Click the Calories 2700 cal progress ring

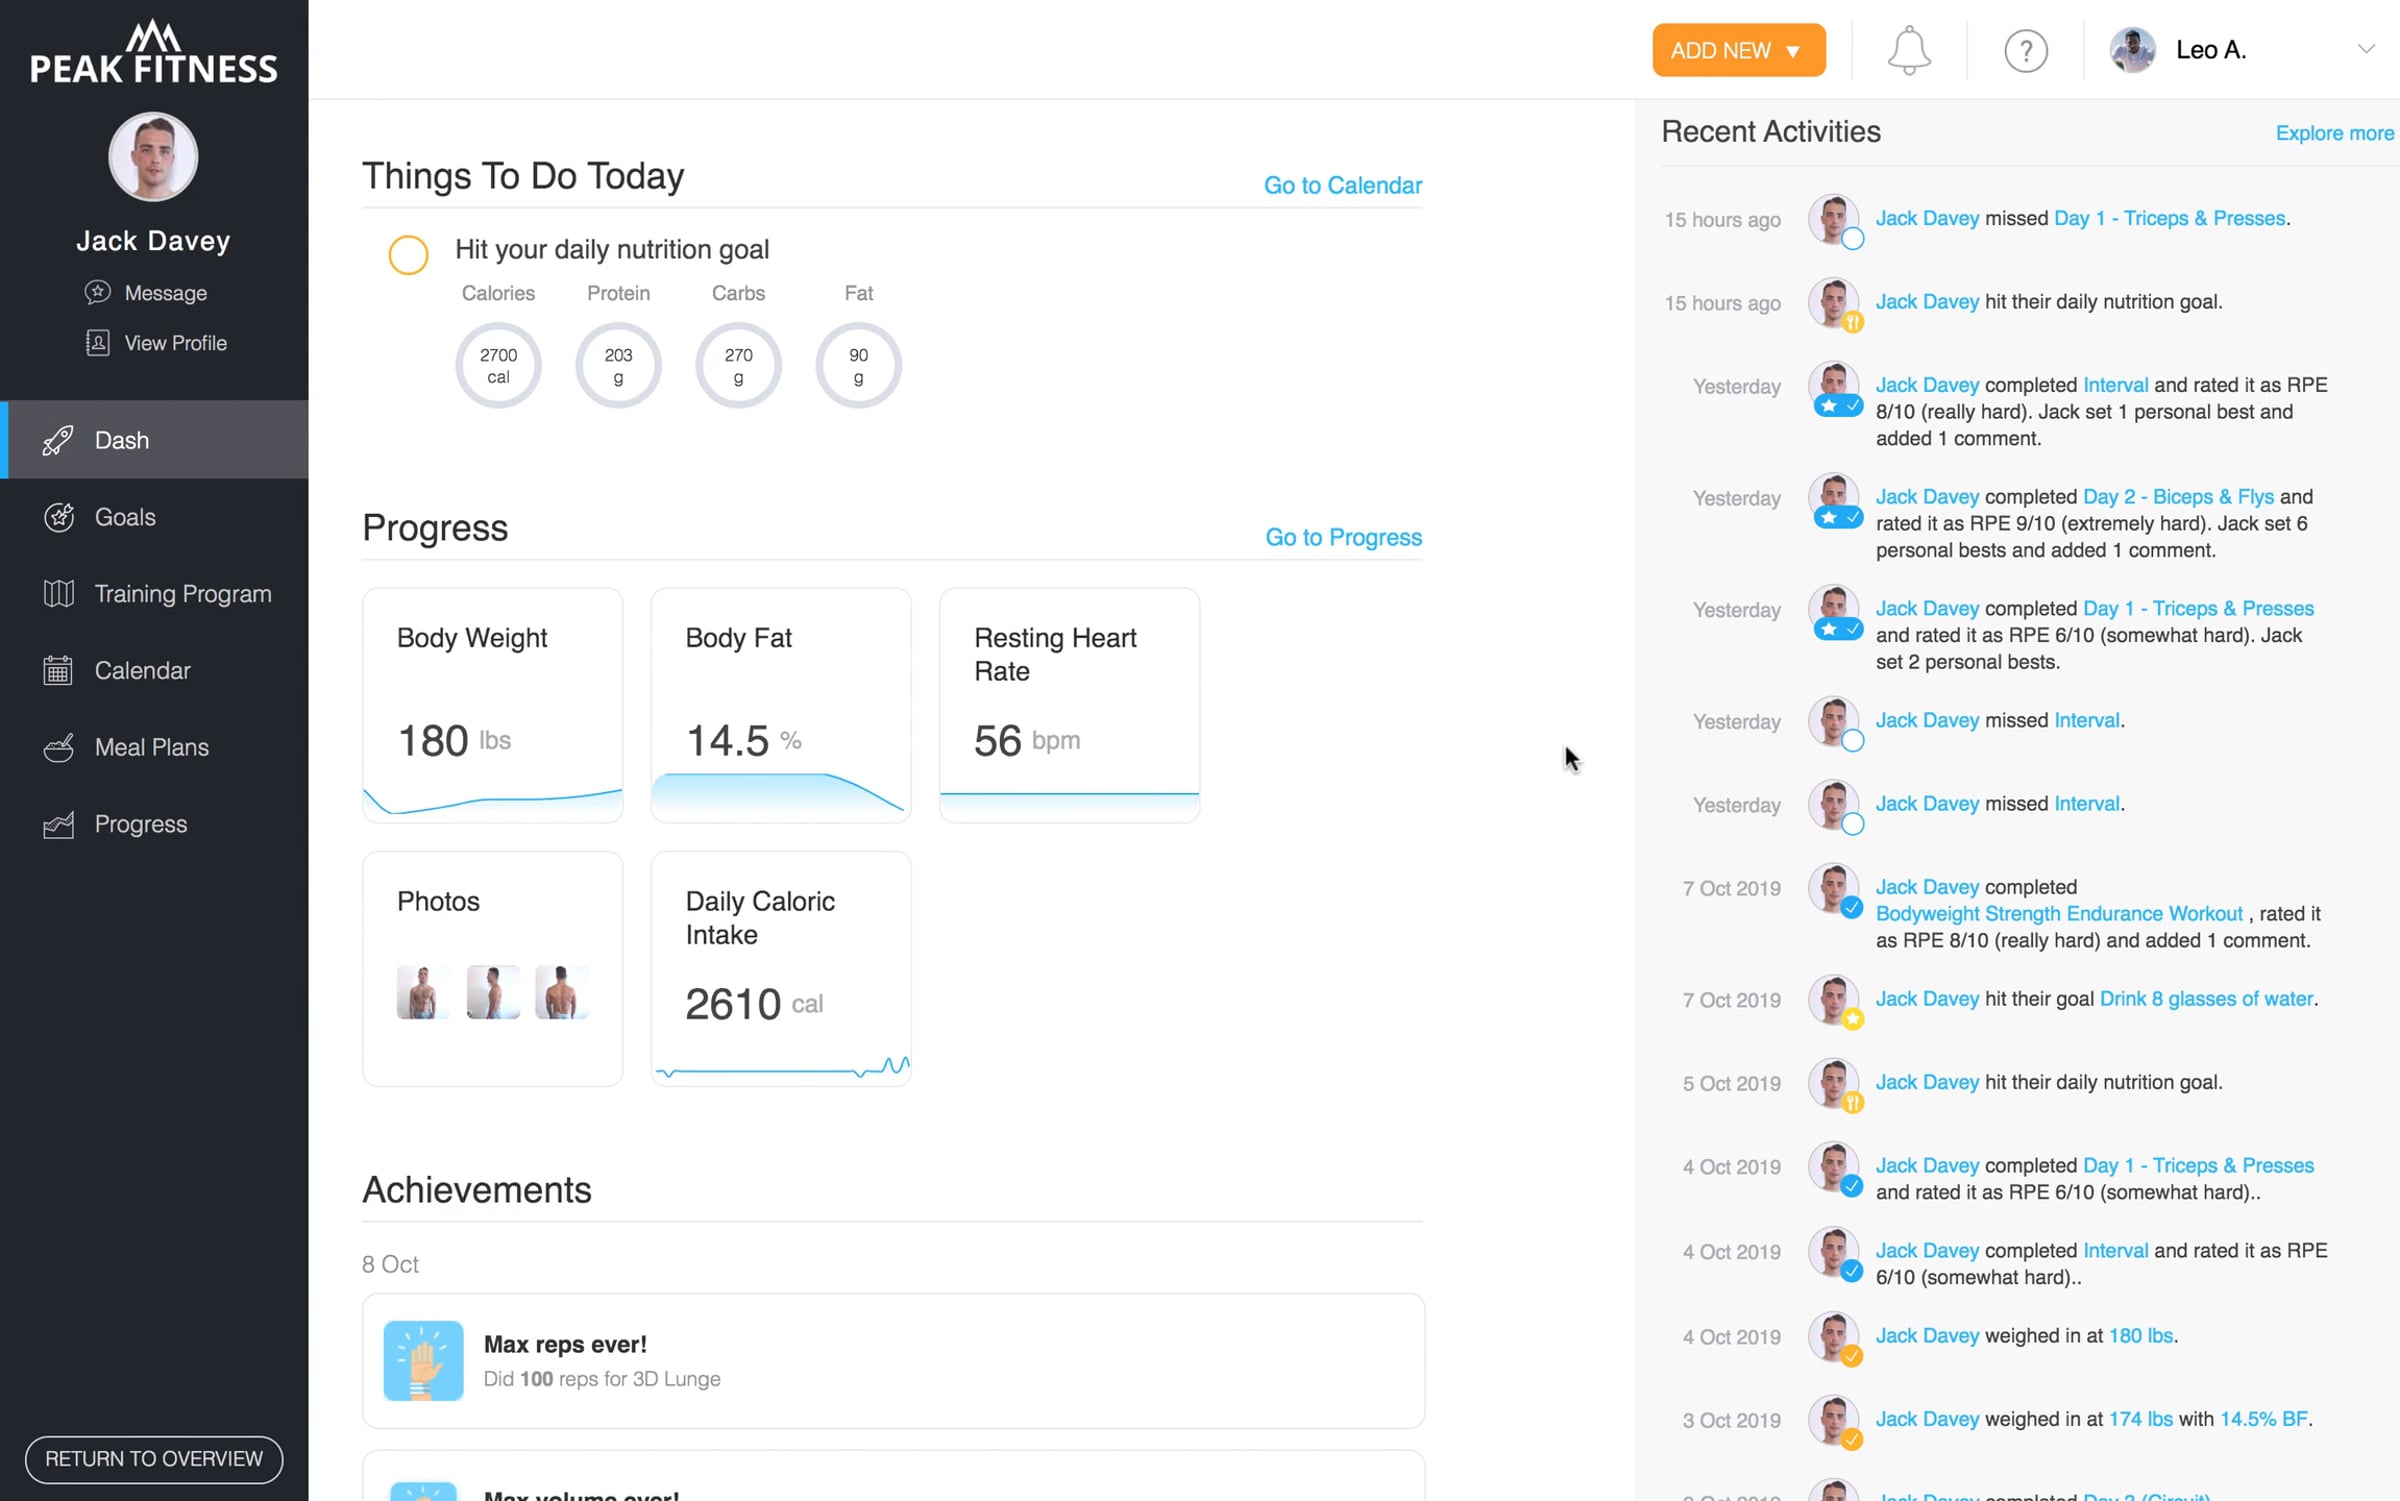point(498,365)
